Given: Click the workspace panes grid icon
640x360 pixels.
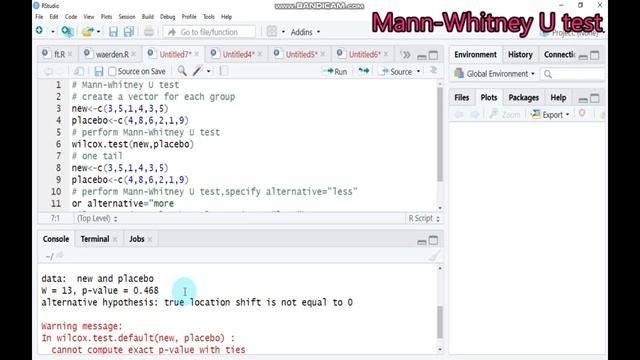Looking at the screenshot, I should click(x=271, y=32).
